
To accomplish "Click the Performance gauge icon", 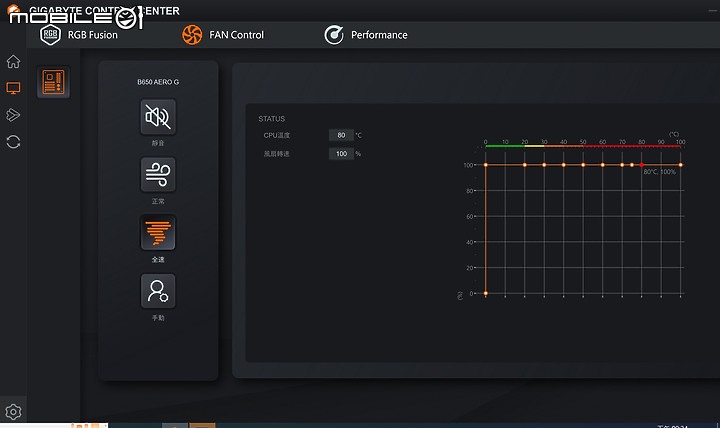I will 334,35.
